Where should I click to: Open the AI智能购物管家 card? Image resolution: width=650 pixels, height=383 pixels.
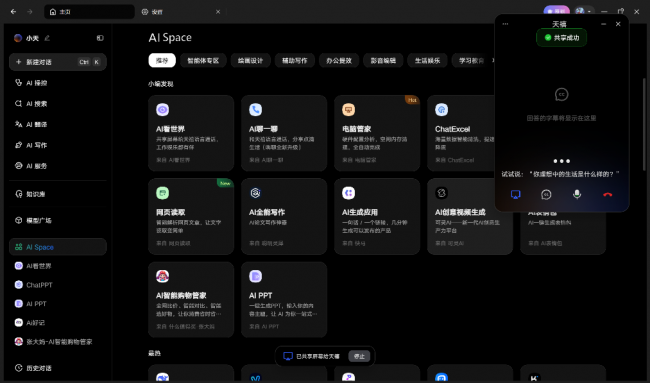[191, 300]
